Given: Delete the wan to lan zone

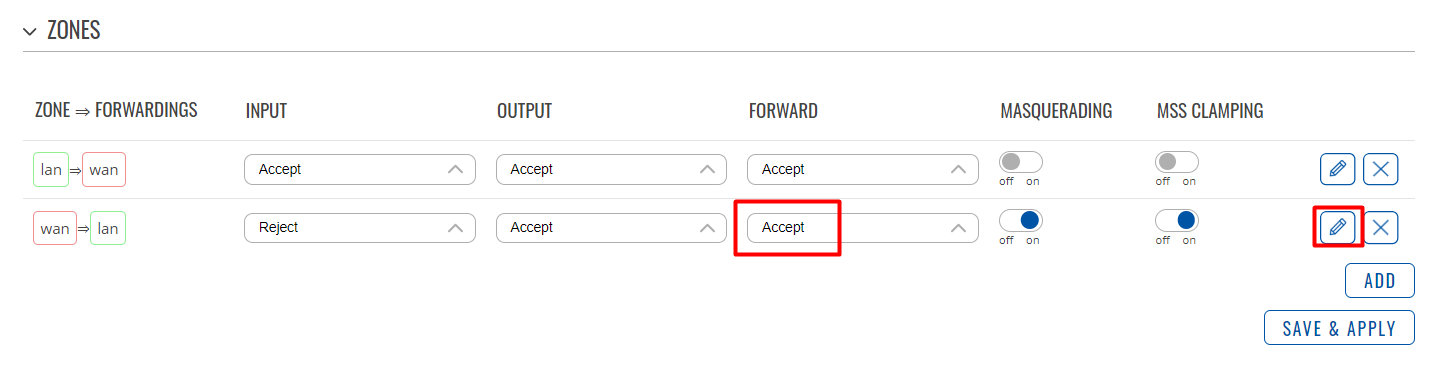Looking at the screenshot, I should tap(1381, 228).
